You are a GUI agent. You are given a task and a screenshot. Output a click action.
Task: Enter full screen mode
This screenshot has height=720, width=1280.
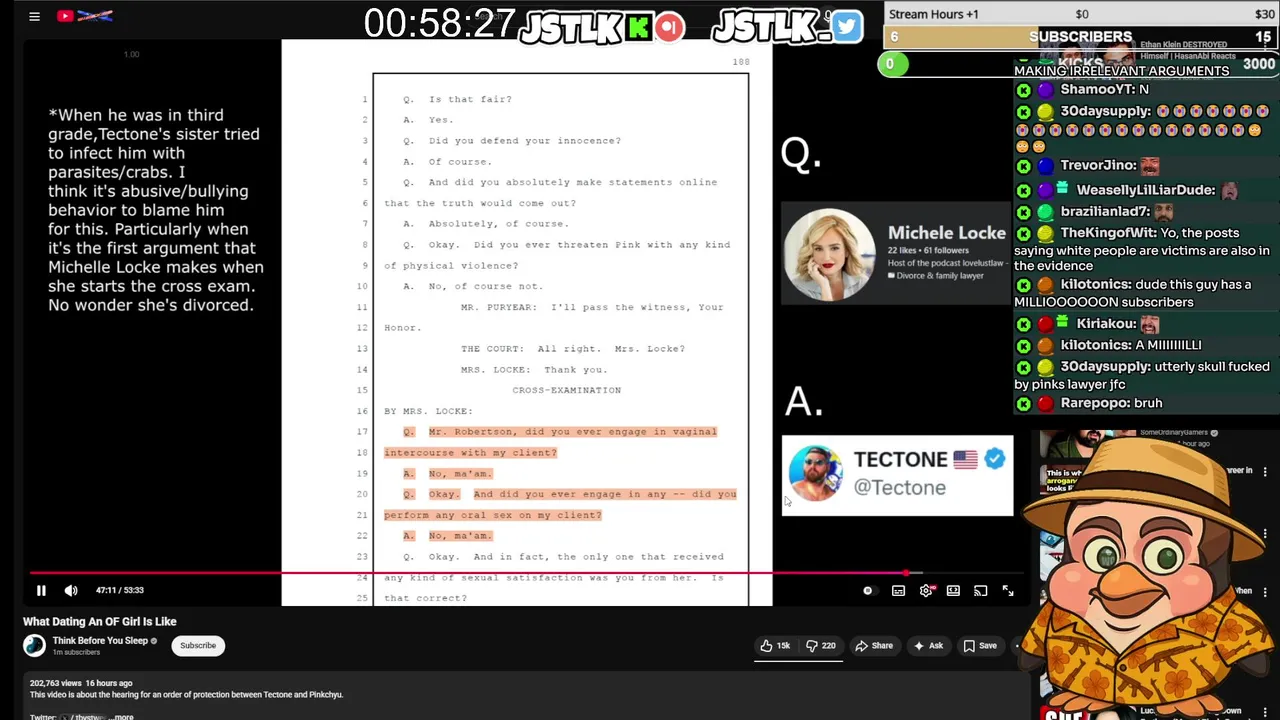[1008, 591]
